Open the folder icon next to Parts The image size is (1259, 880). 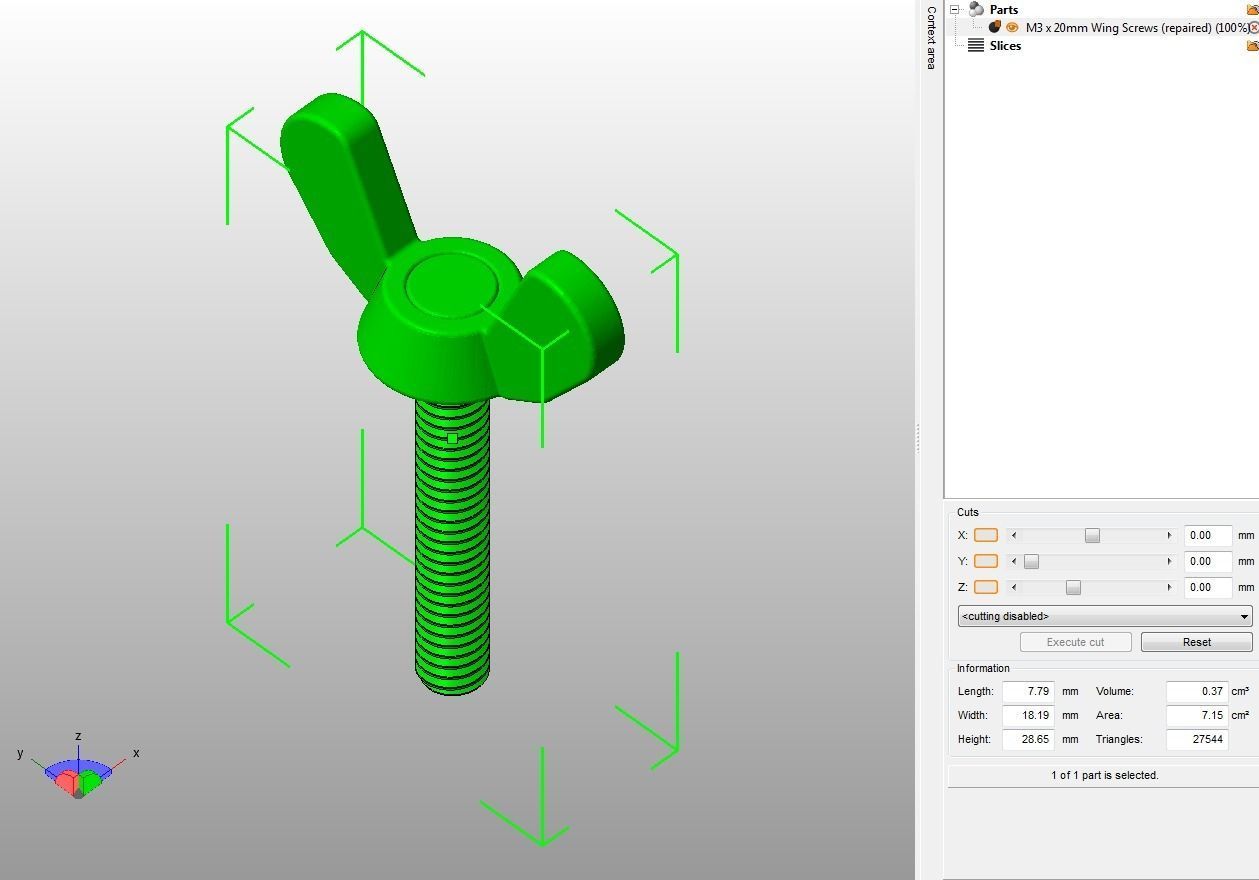coord(1251,9)
